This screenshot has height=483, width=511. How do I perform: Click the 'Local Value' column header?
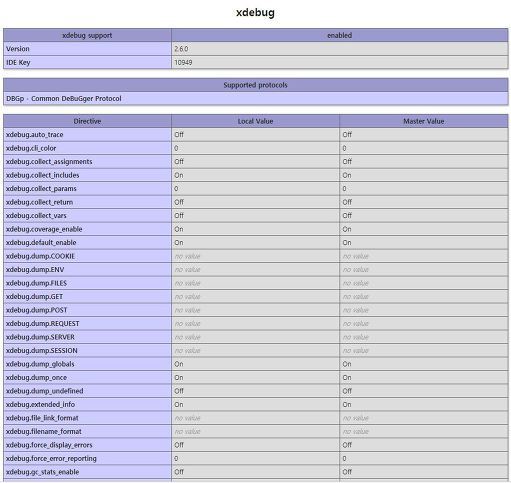click(x=255, y=121)
